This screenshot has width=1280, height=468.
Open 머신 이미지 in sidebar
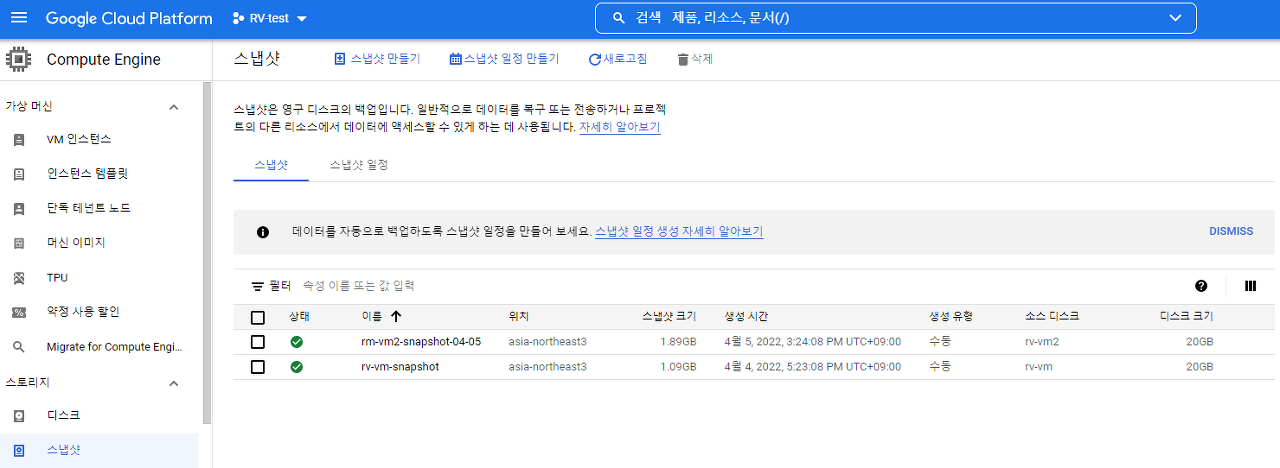click(x=75, y=243)
